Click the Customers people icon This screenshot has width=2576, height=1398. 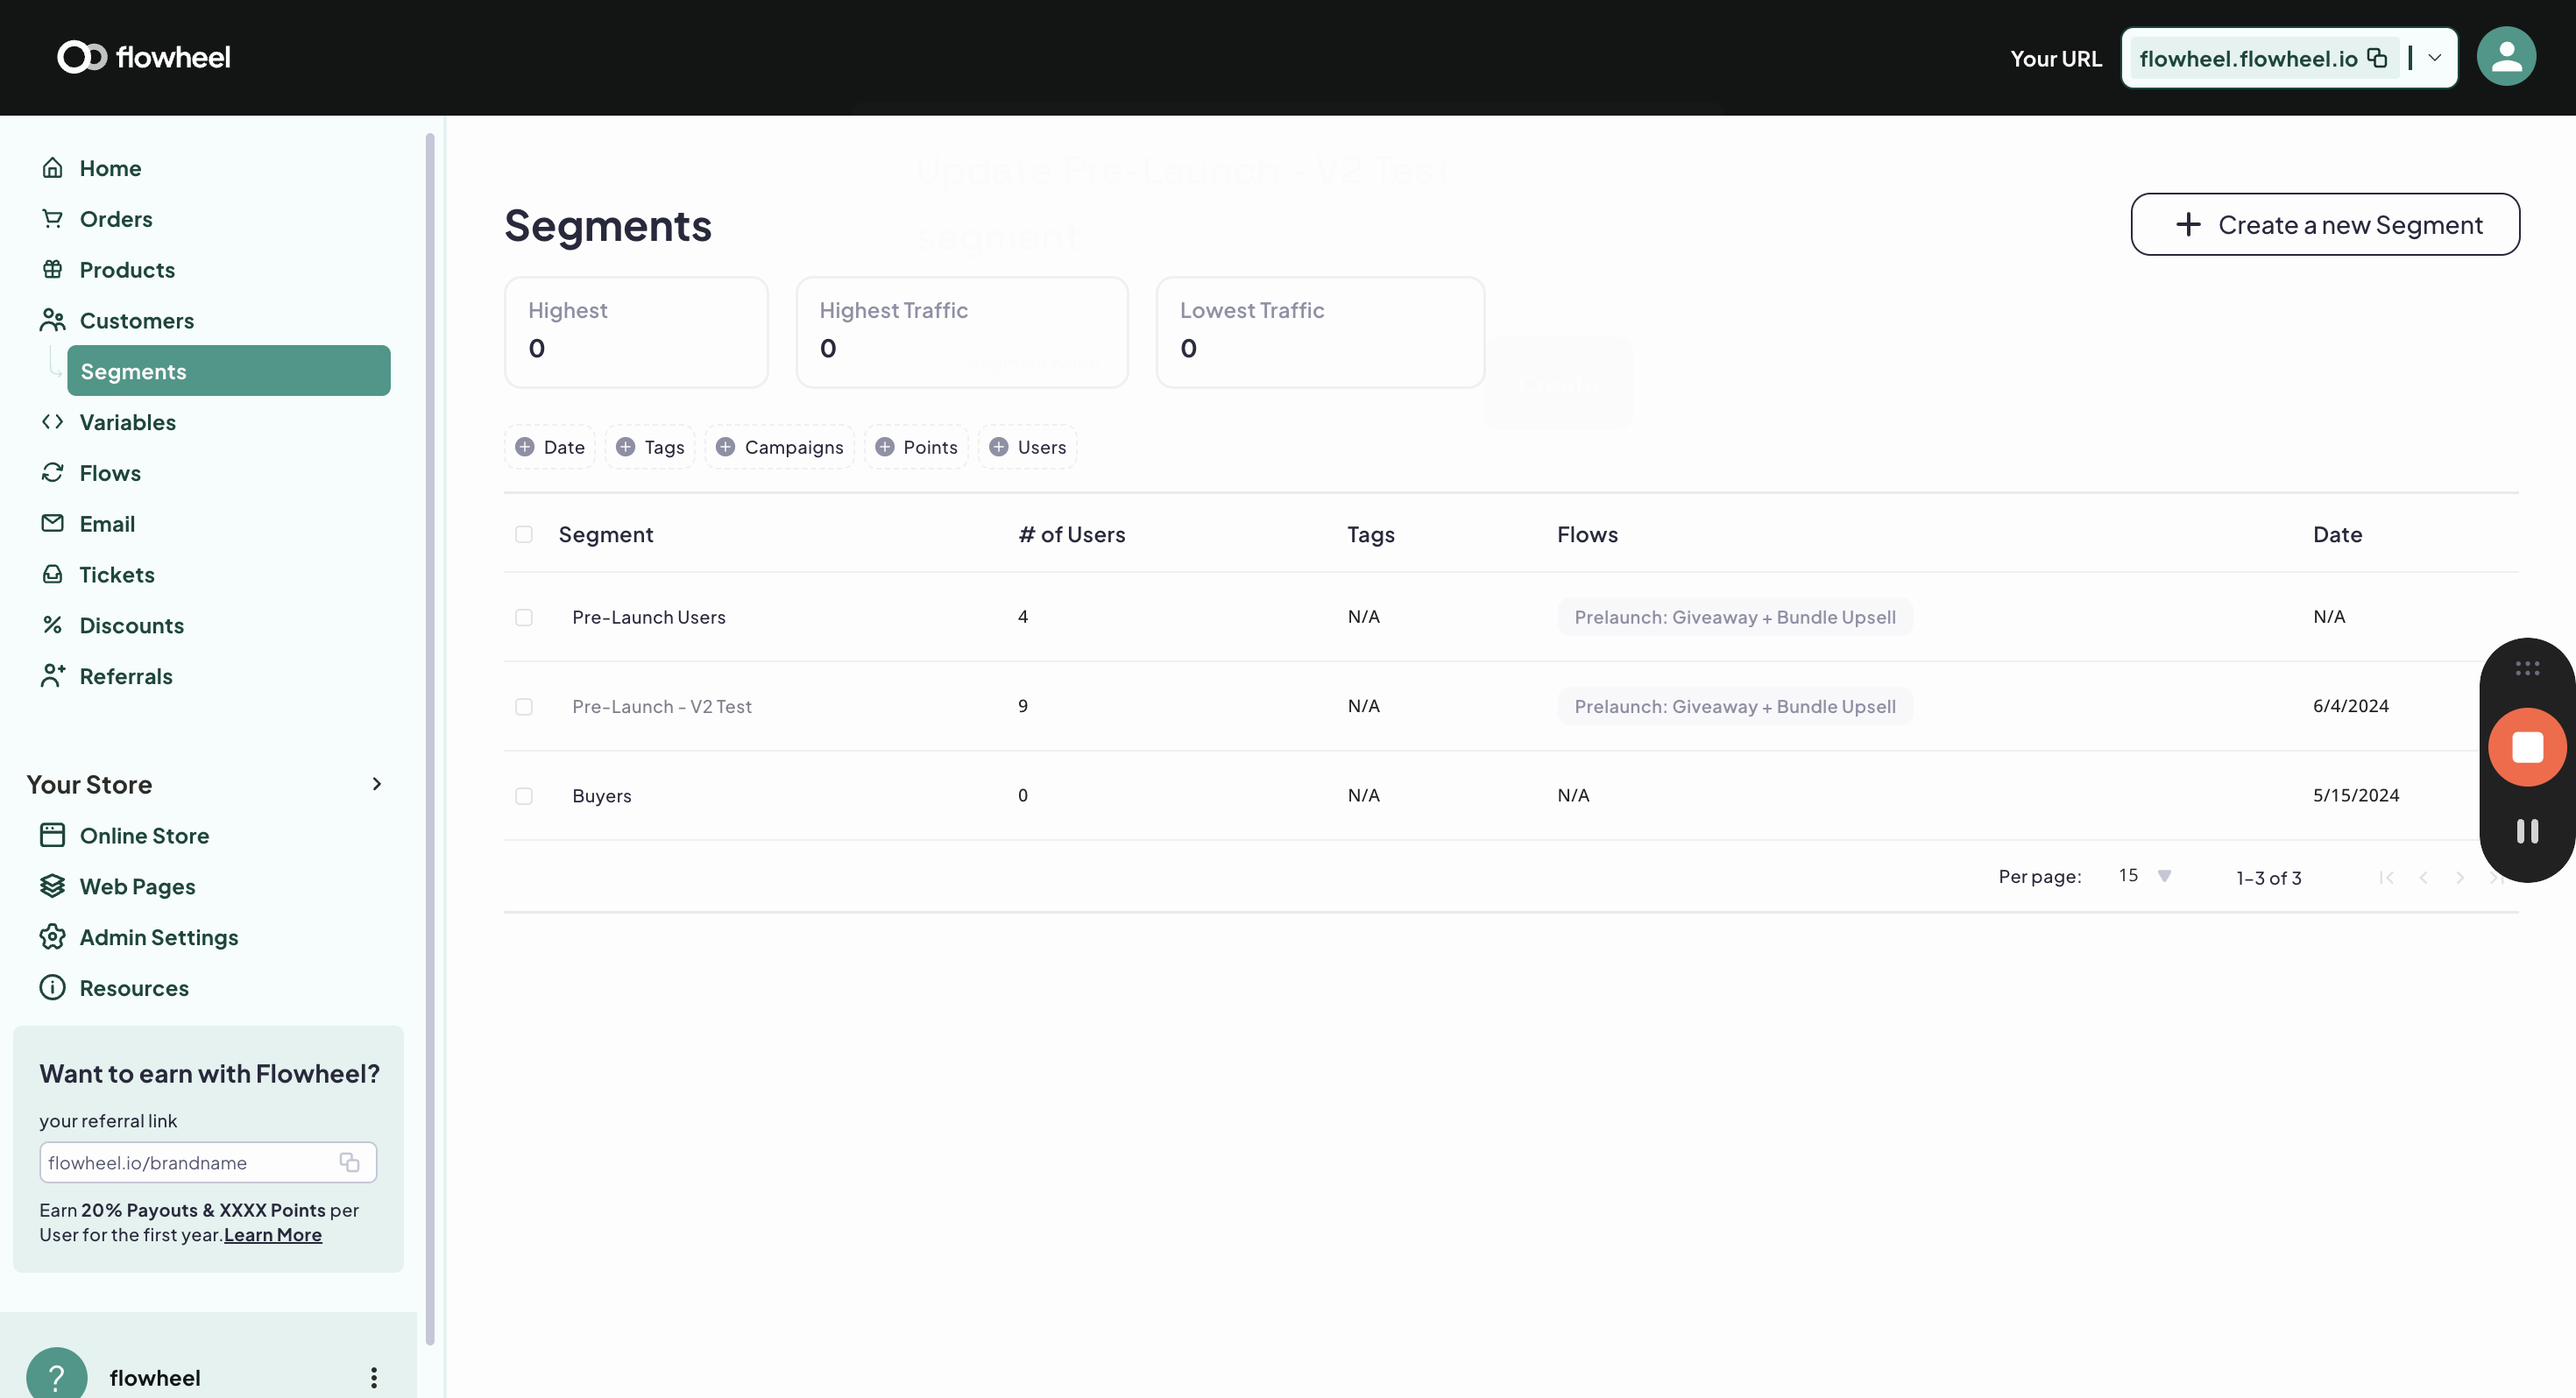[x=52, y=321]
